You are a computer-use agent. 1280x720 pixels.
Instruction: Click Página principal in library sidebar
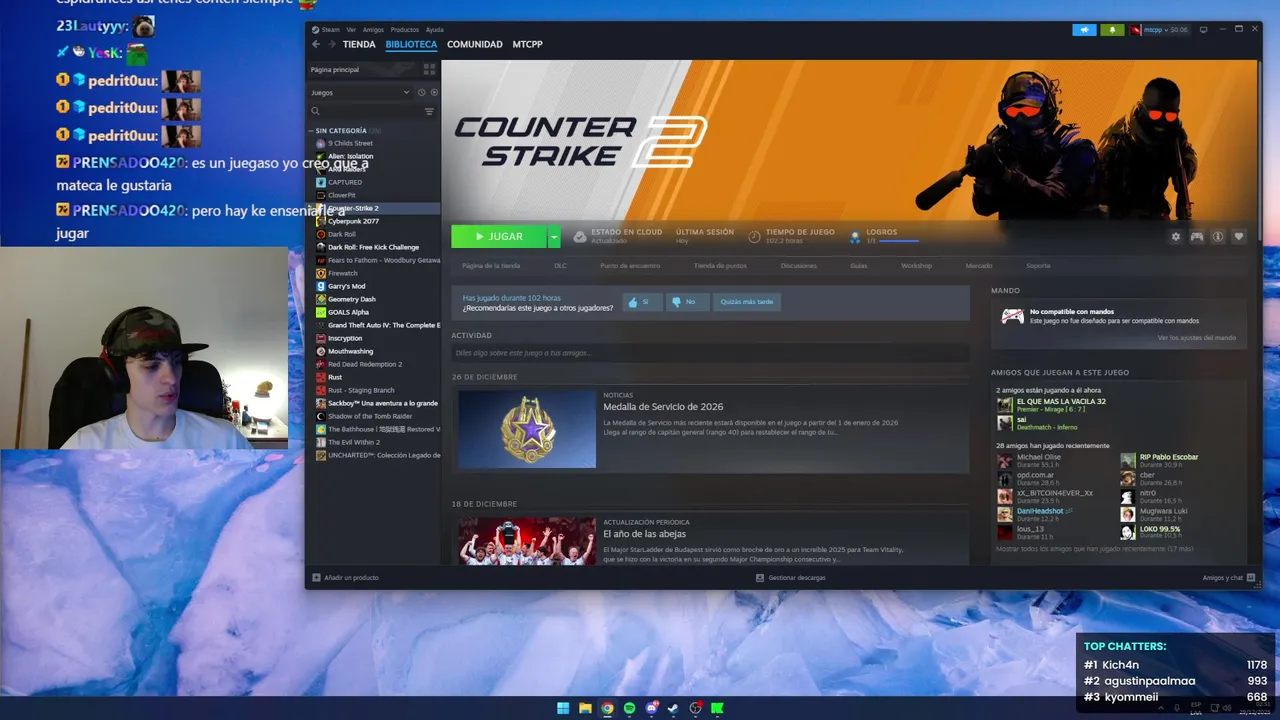pyautogui.click(x=335, y=70)
